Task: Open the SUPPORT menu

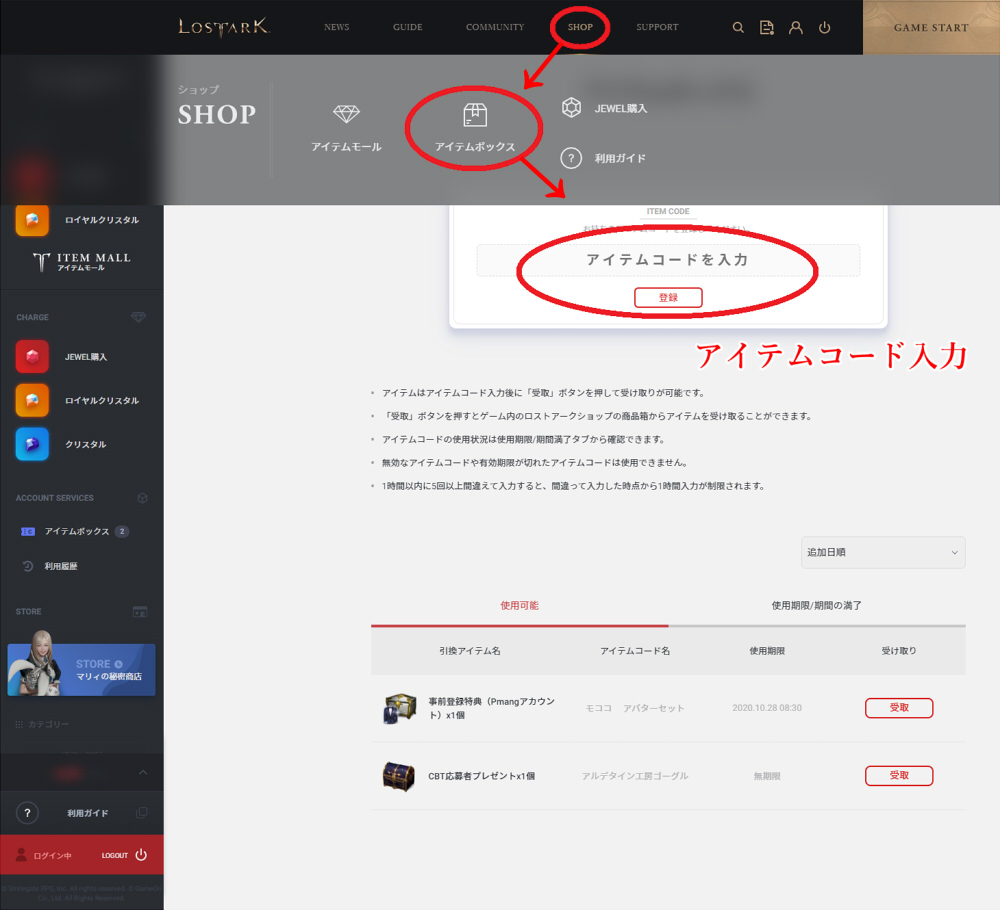Action: coord(657,27)
